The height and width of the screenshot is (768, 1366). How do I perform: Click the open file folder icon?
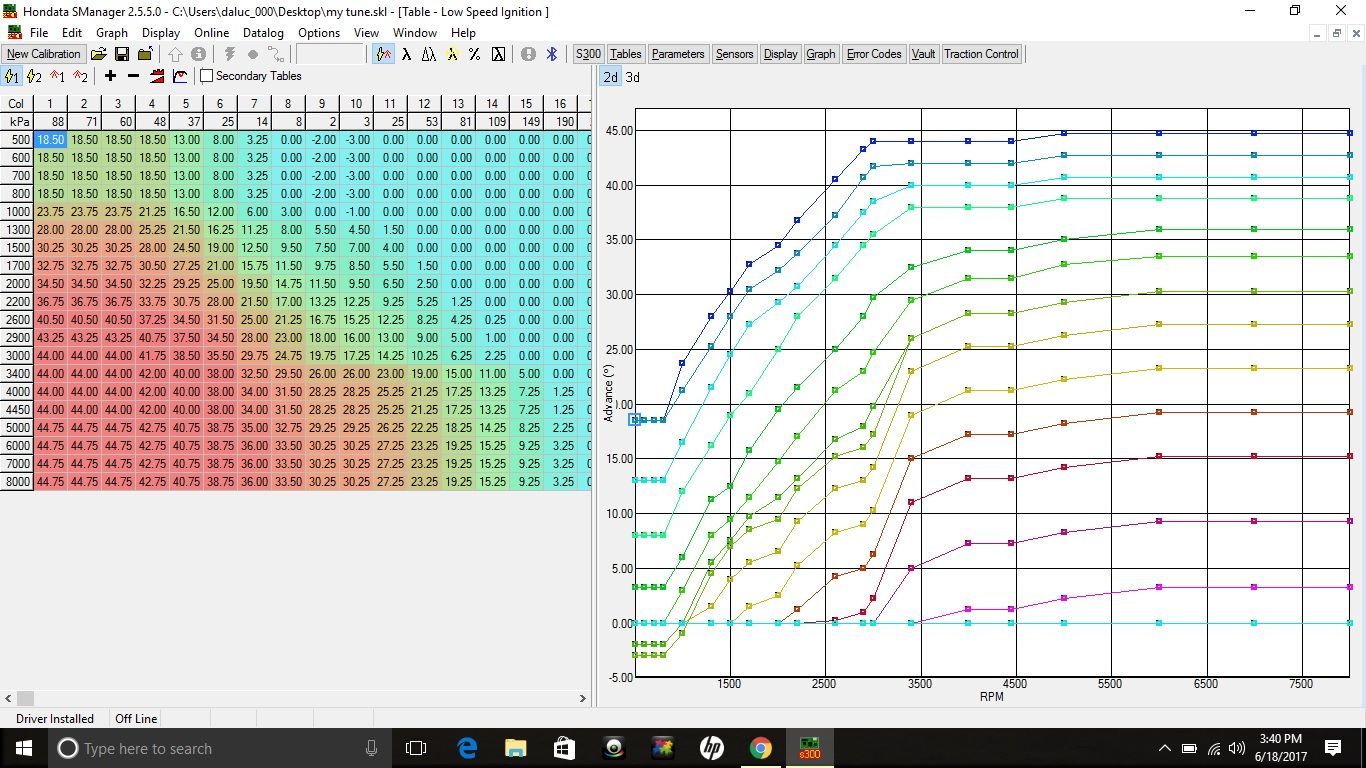click(x=99, y=54)
